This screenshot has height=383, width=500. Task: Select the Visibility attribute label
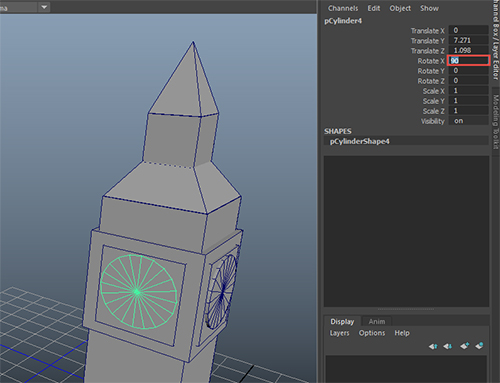click(432, 121)
